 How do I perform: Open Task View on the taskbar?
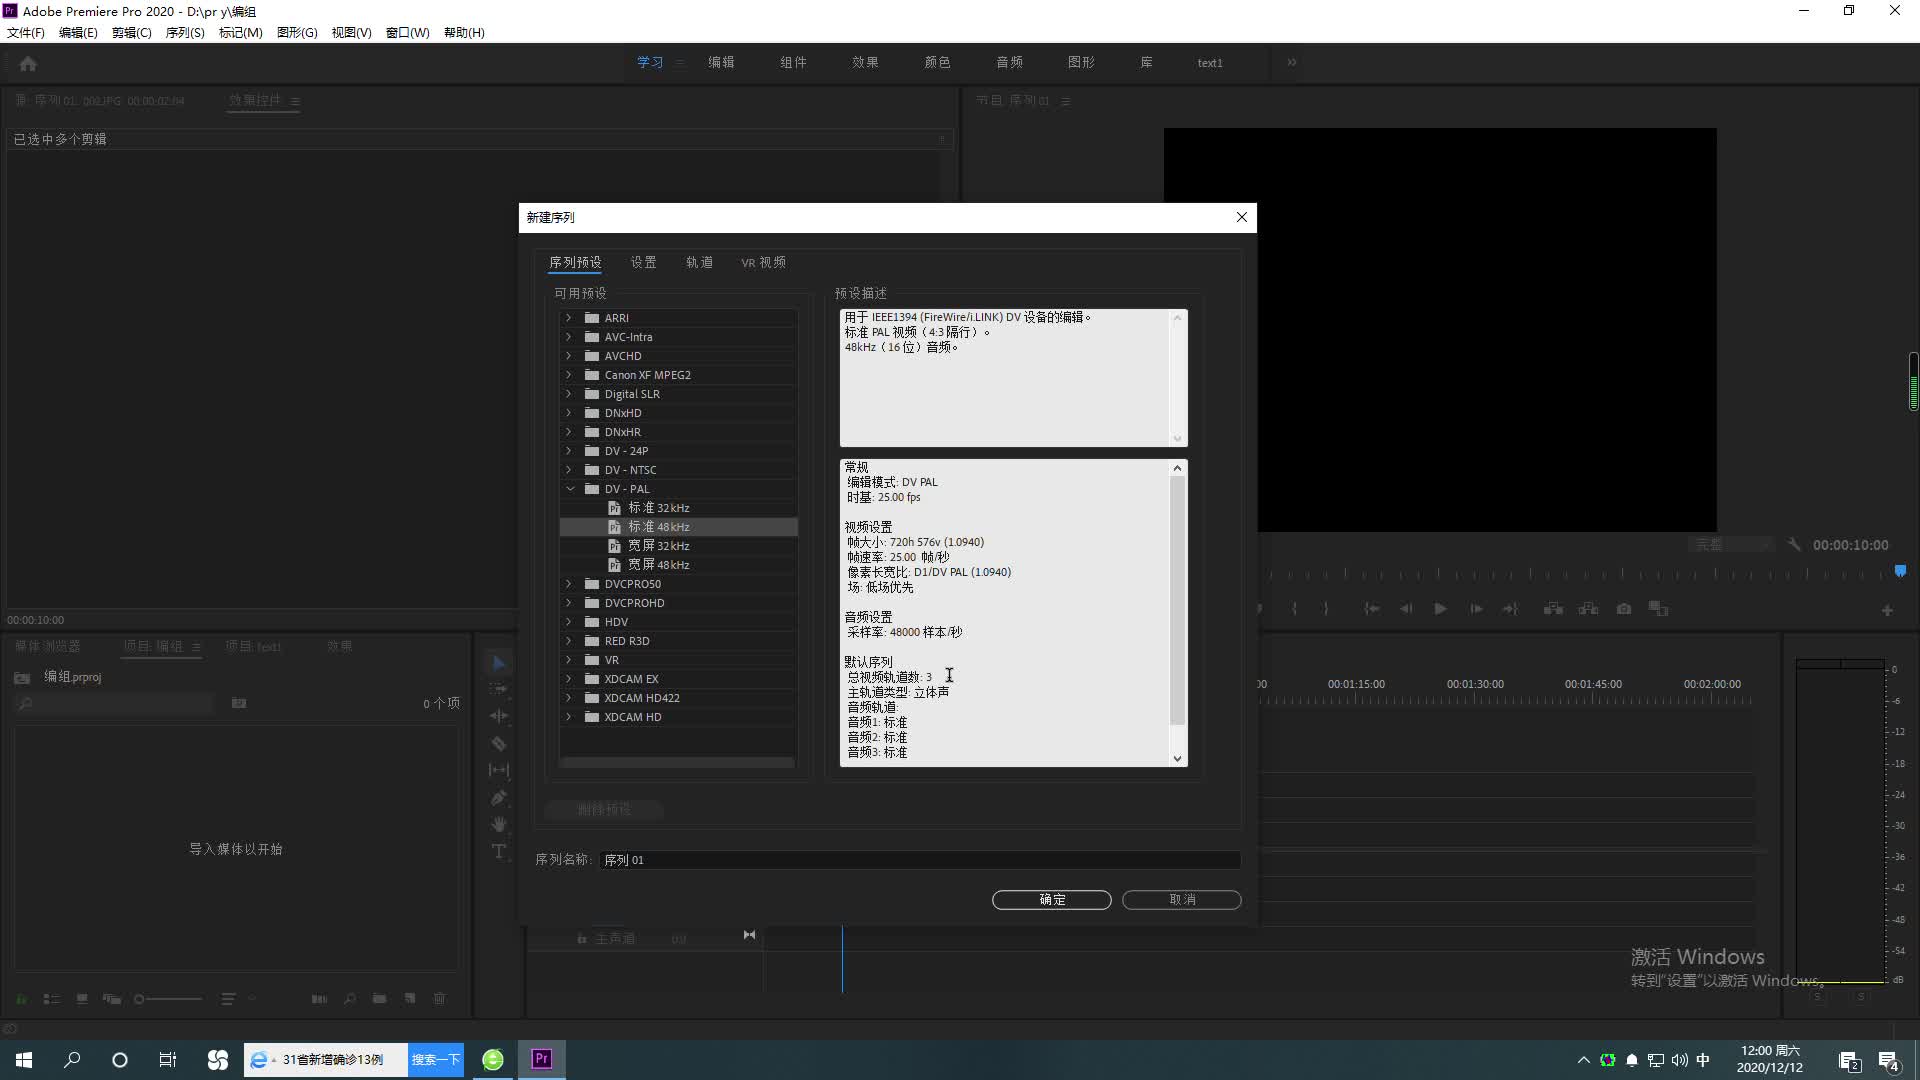pos(168,1060)
